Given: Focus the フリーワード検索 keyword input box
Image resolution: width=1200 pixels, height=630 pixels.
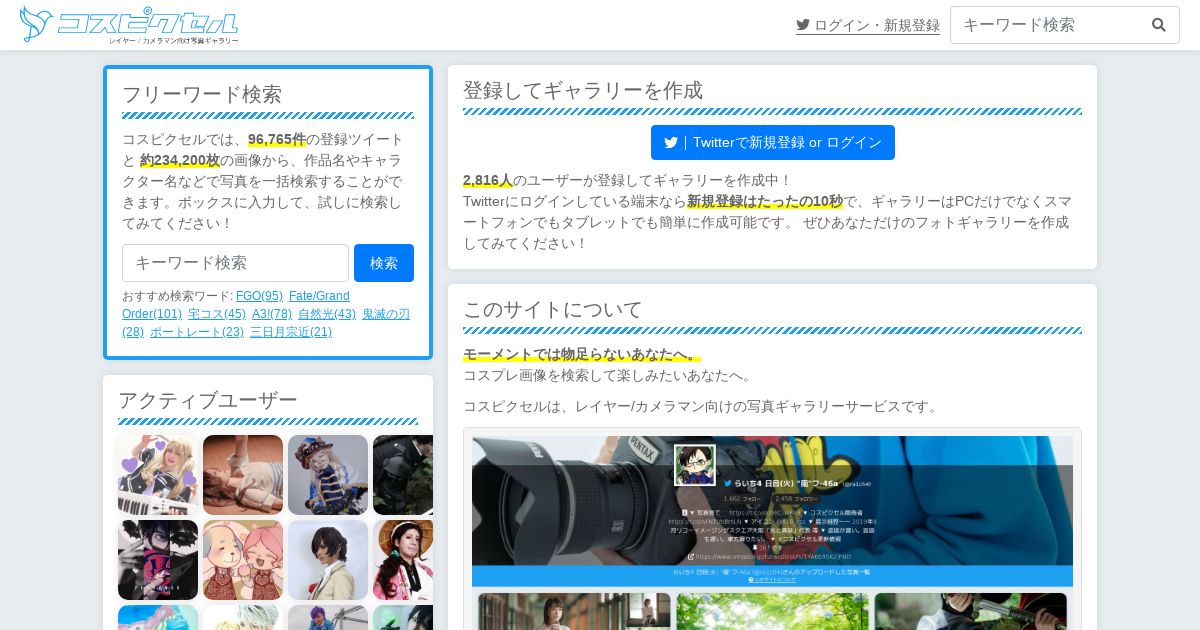Looking at the screenshot, I should [x=235, y=263].
